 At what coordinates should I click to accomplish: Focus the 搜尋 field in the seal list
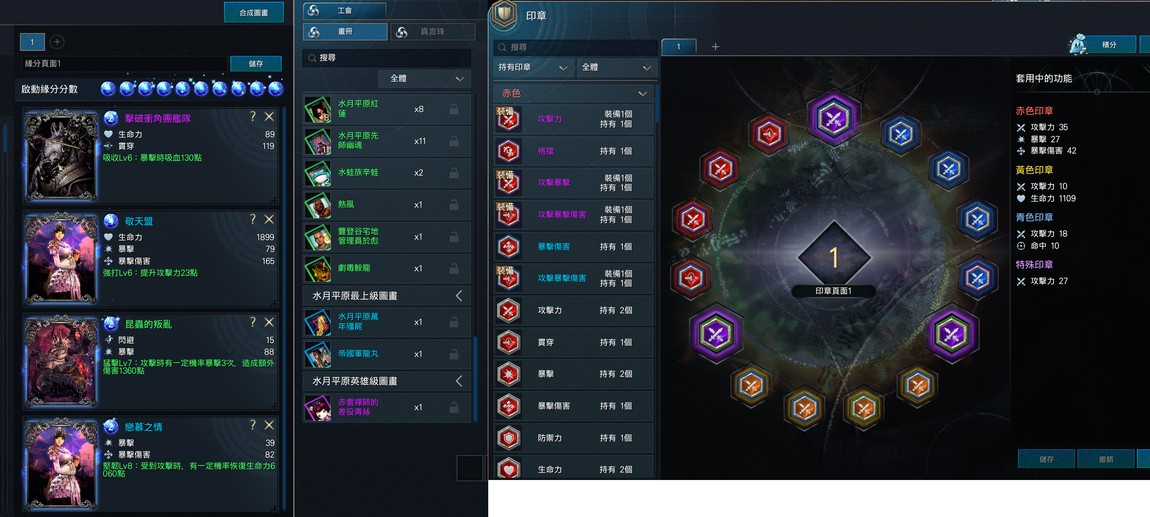coord(575,47)
